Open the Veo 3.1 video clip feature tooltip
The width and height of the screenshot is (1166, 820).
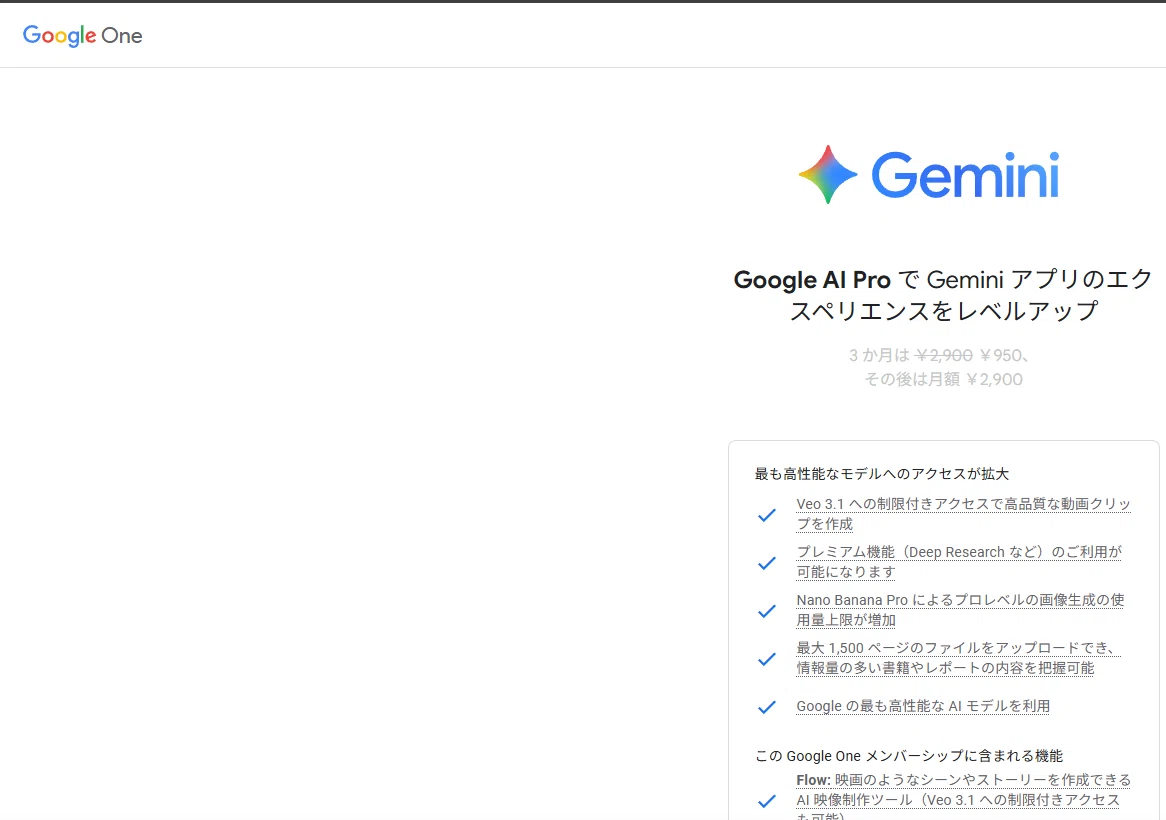(x=963, y=514)
